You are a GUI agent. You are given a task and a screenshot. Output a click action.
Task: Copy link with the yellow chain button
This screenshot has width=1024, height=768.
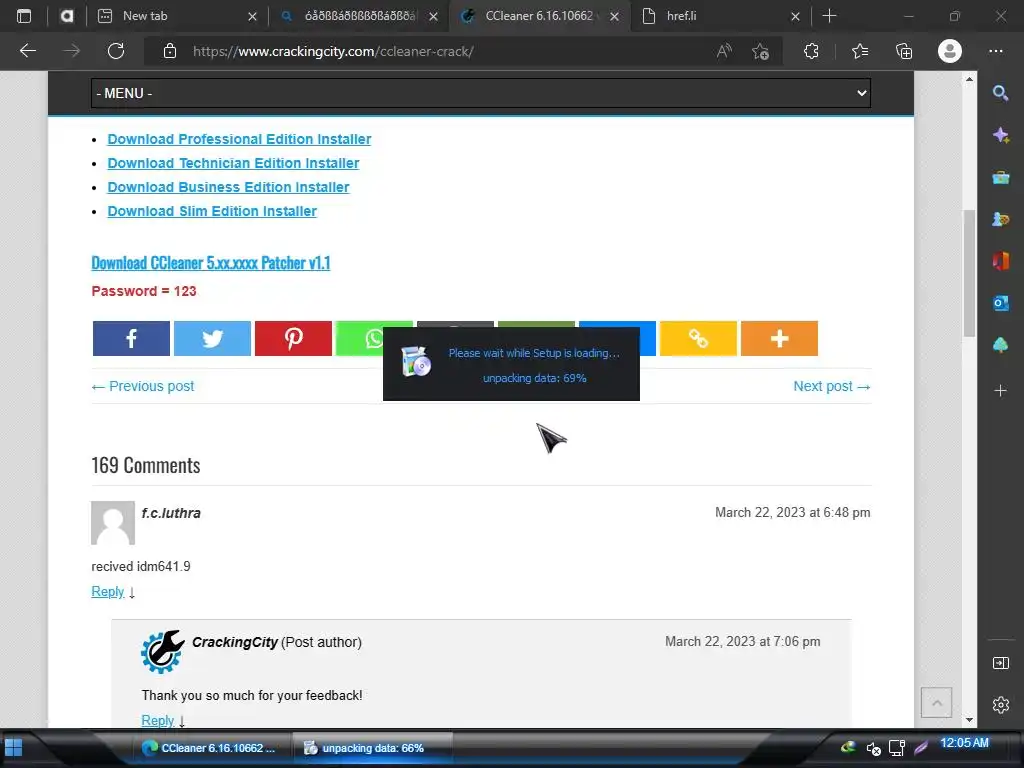(x=698, y=338)
